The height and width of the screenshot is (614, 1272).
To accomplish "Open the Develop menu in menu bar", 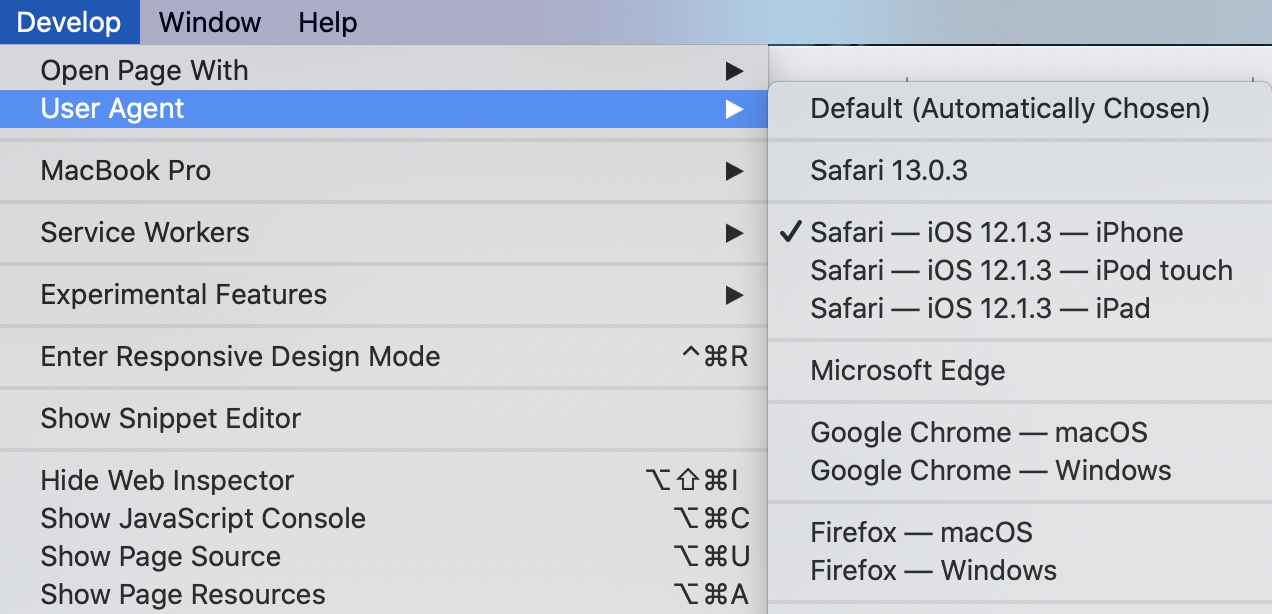I will click(x=70, y=22).
